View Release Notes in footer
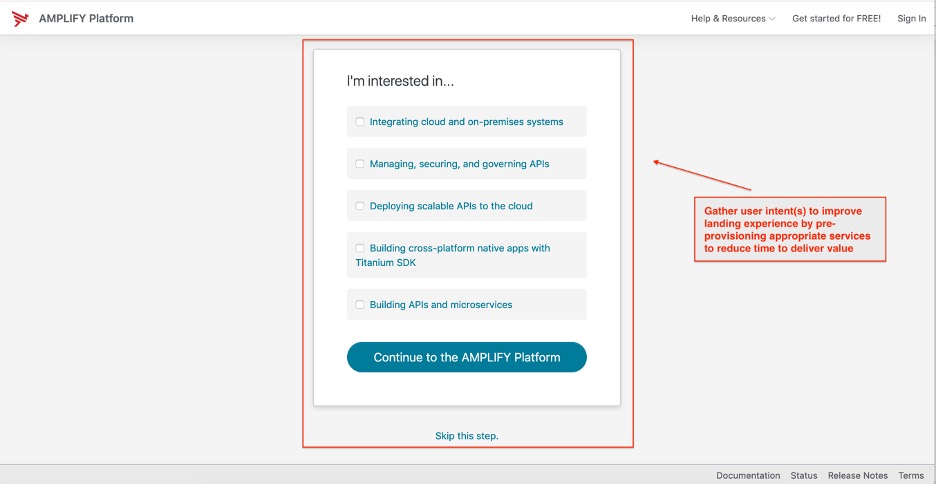Screen dimensions: 936x484 pyautogui.click(x=858, y=476)
